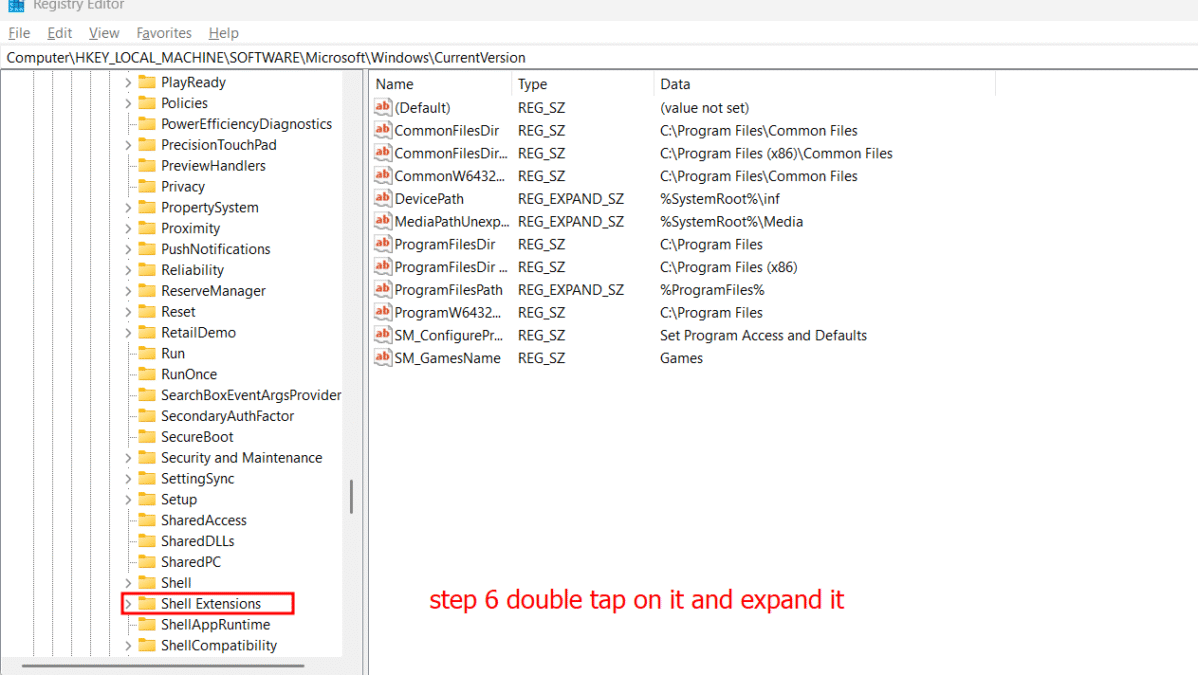
Task: Open the View menu
Action: pos(104,33)
